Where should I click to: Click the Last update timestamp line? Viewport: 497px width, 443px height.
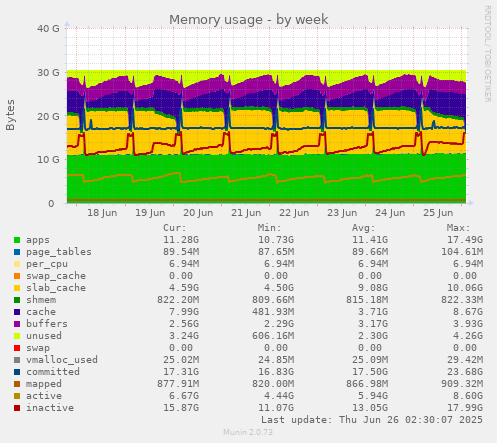pyautogui.click(x=372, y=420)
